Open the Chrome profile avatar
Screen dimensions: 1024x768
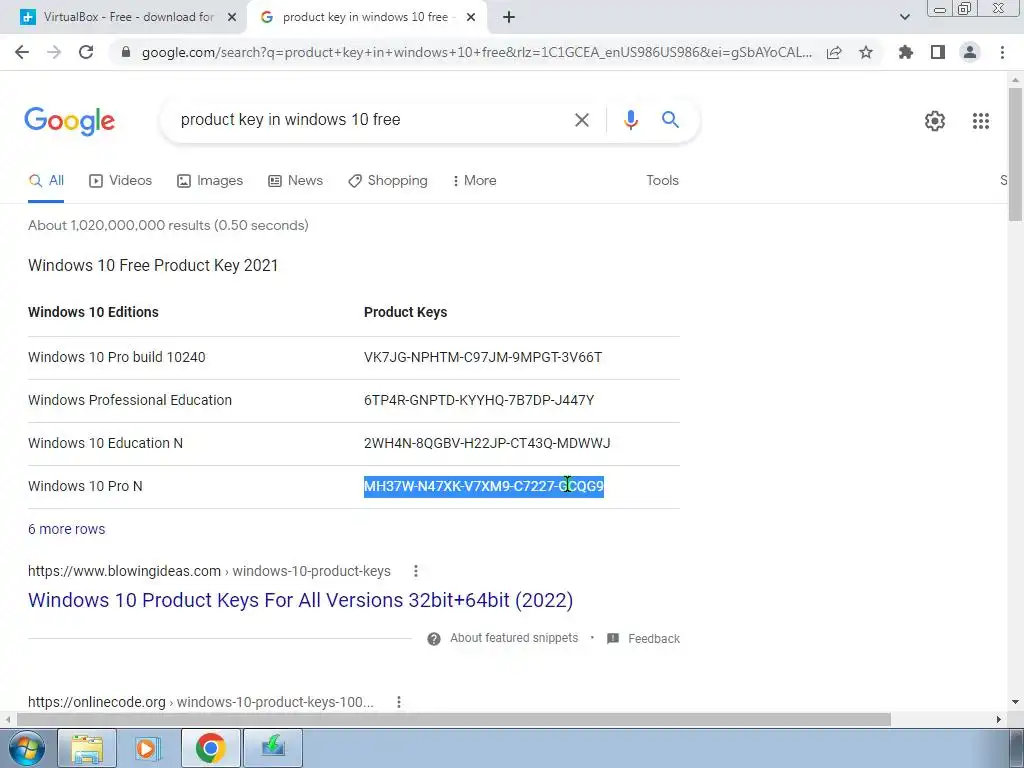tap(970, 52)
